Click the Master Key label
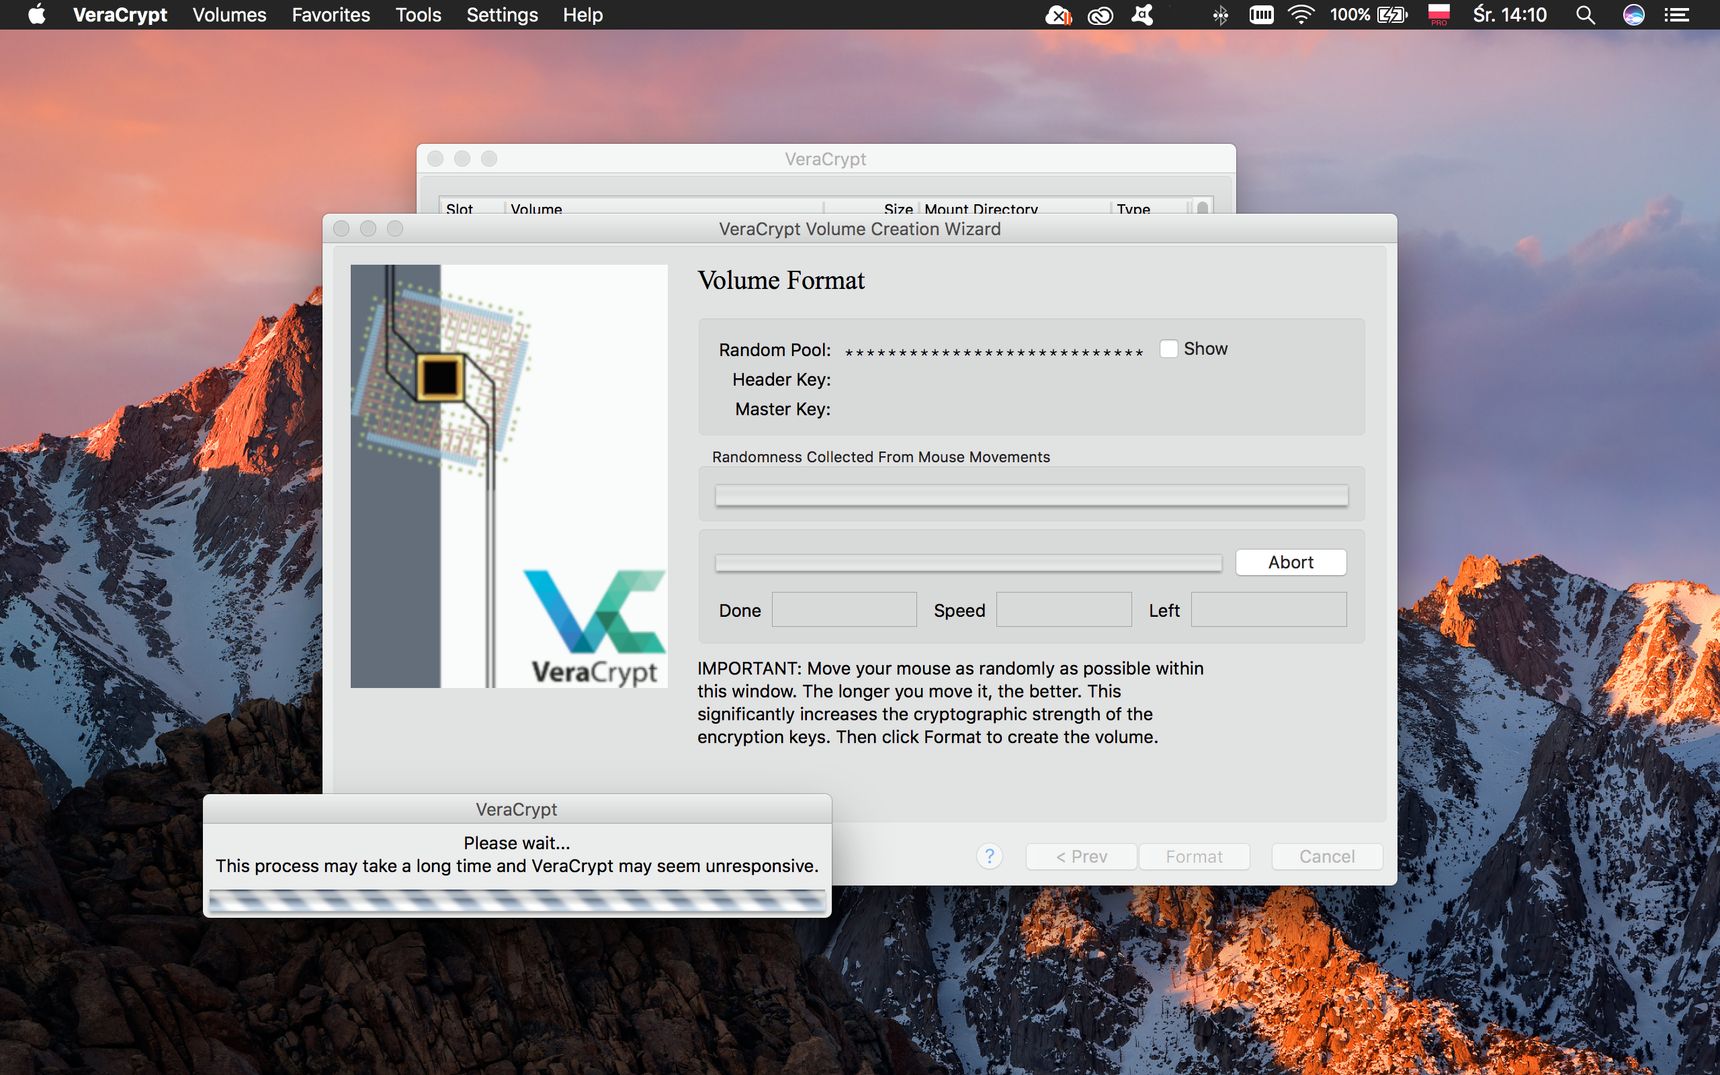The height and width of the screenshot is (1075, 1720). click(782, 409)
